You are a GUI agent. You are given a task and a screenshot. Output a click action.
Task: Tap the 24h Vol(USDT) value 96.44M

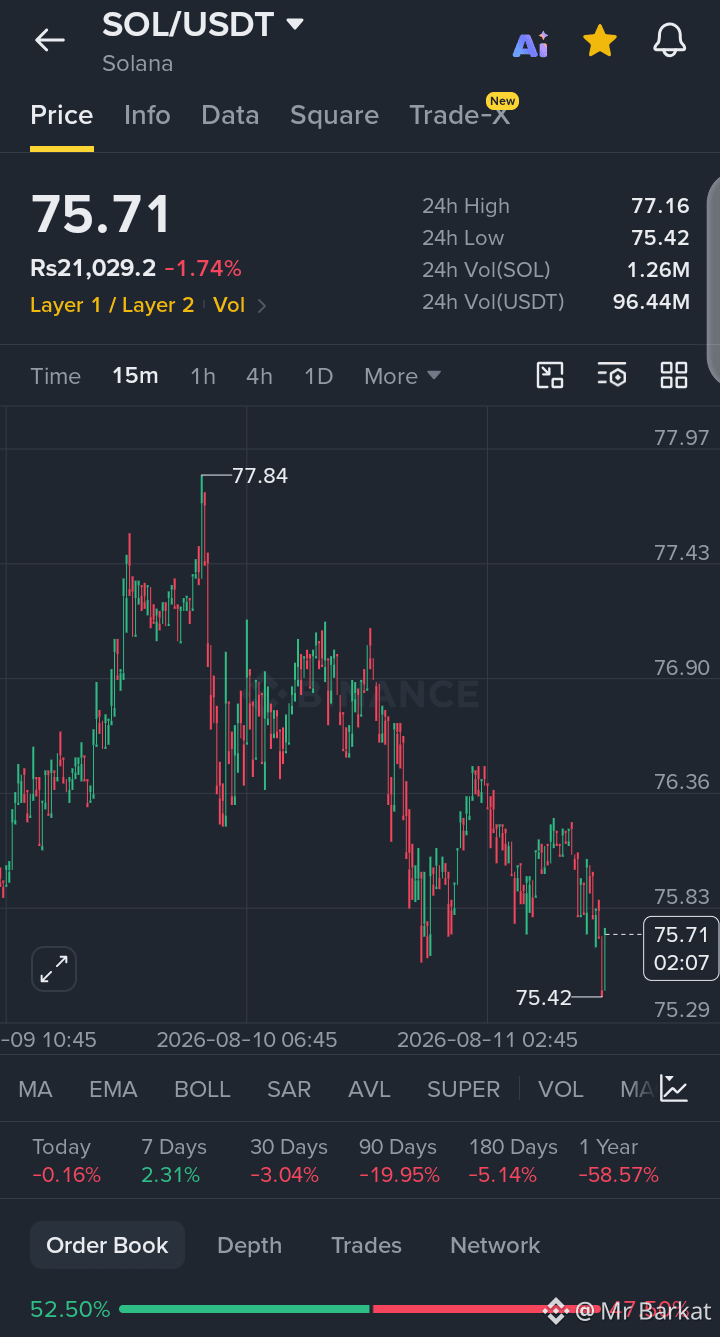pyautogui.click(x=651, y=301)
